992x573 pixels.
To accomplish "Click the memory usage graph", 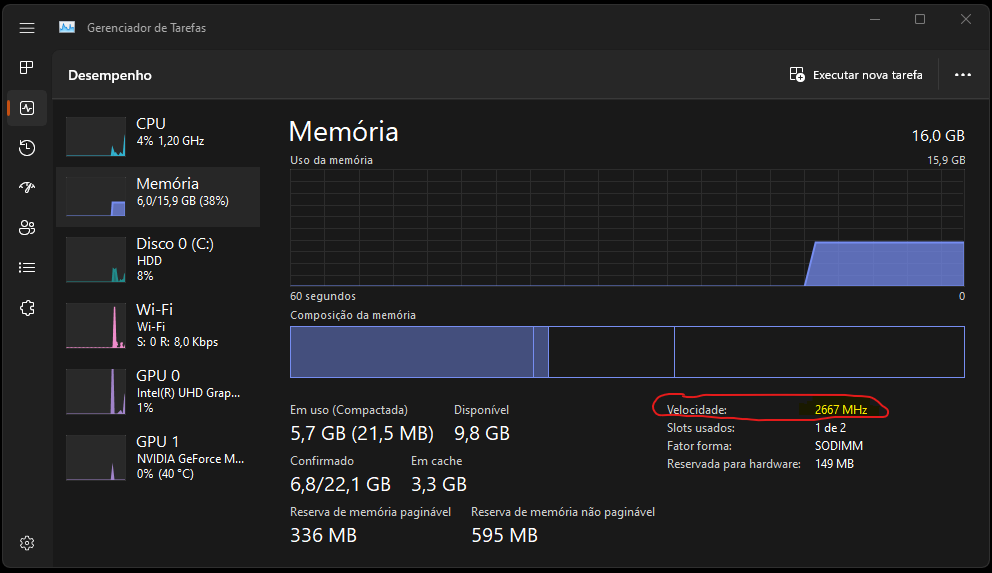I will (627, 228).
